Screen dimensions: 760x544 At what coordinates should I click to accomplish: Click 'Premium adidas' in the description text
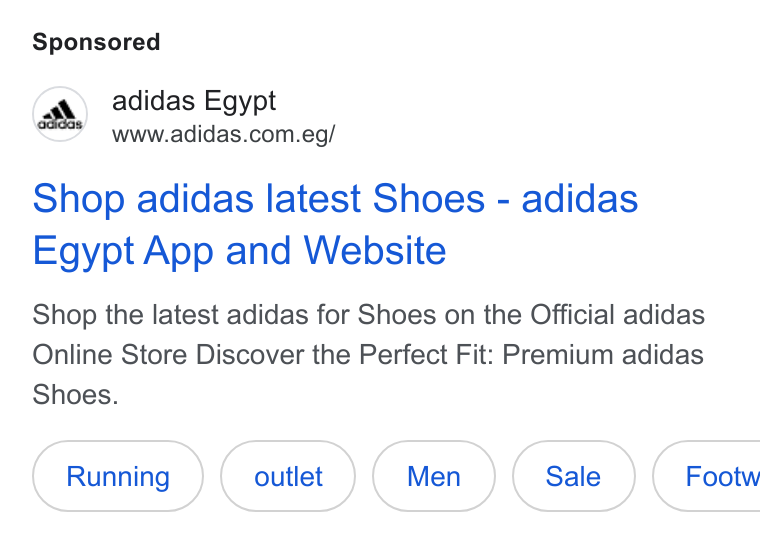pyautogui.click(x=603, y=354)
